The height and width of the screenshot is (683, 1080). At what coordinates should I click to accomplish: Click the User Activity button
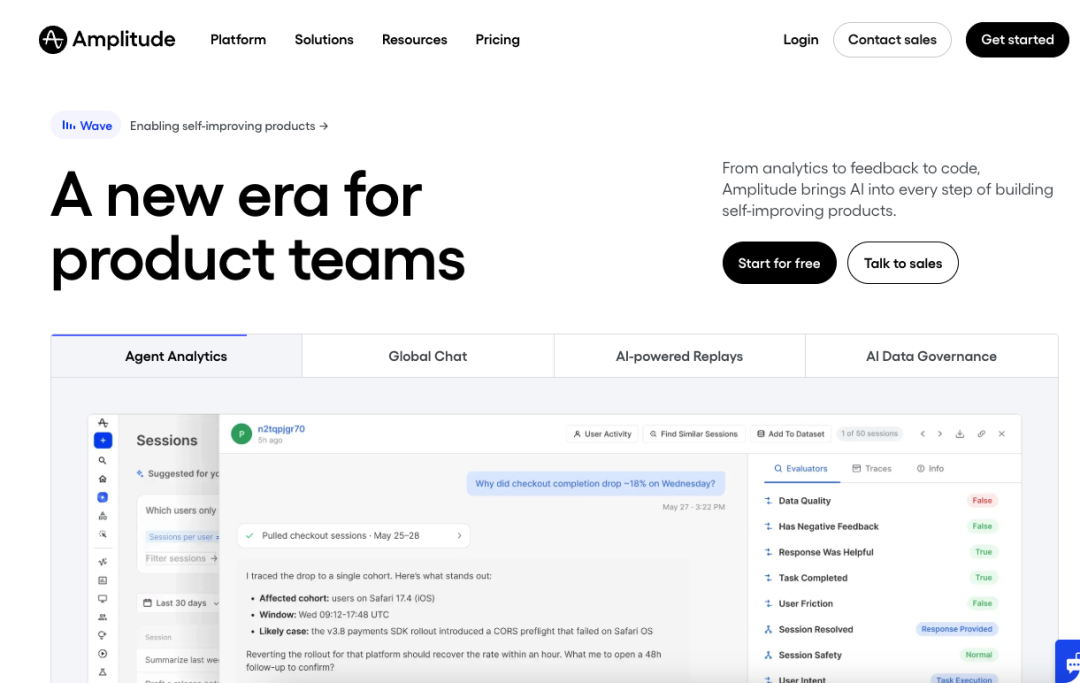[x=602, y=434]
